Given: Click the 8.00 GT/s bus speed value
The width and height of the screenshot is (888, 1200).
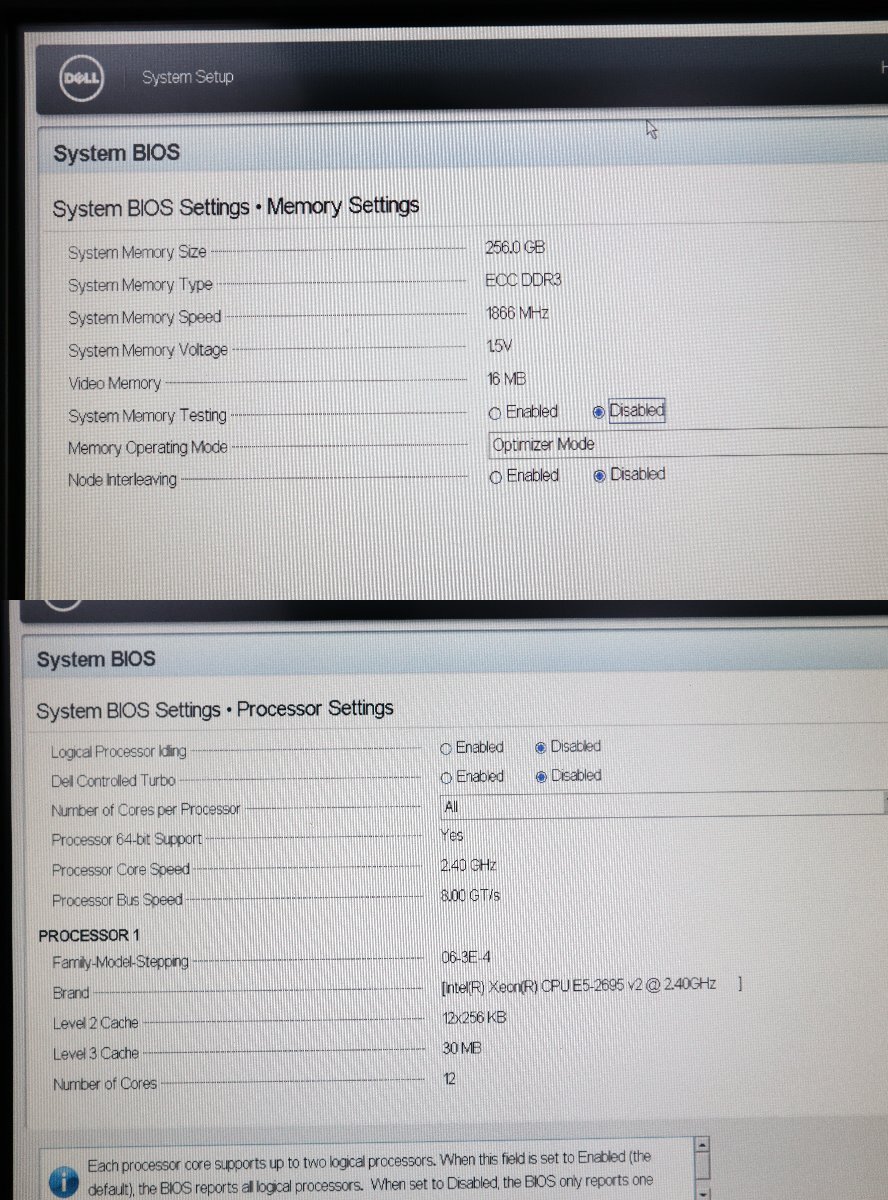Looking at the screenshot, I should 470,896.
